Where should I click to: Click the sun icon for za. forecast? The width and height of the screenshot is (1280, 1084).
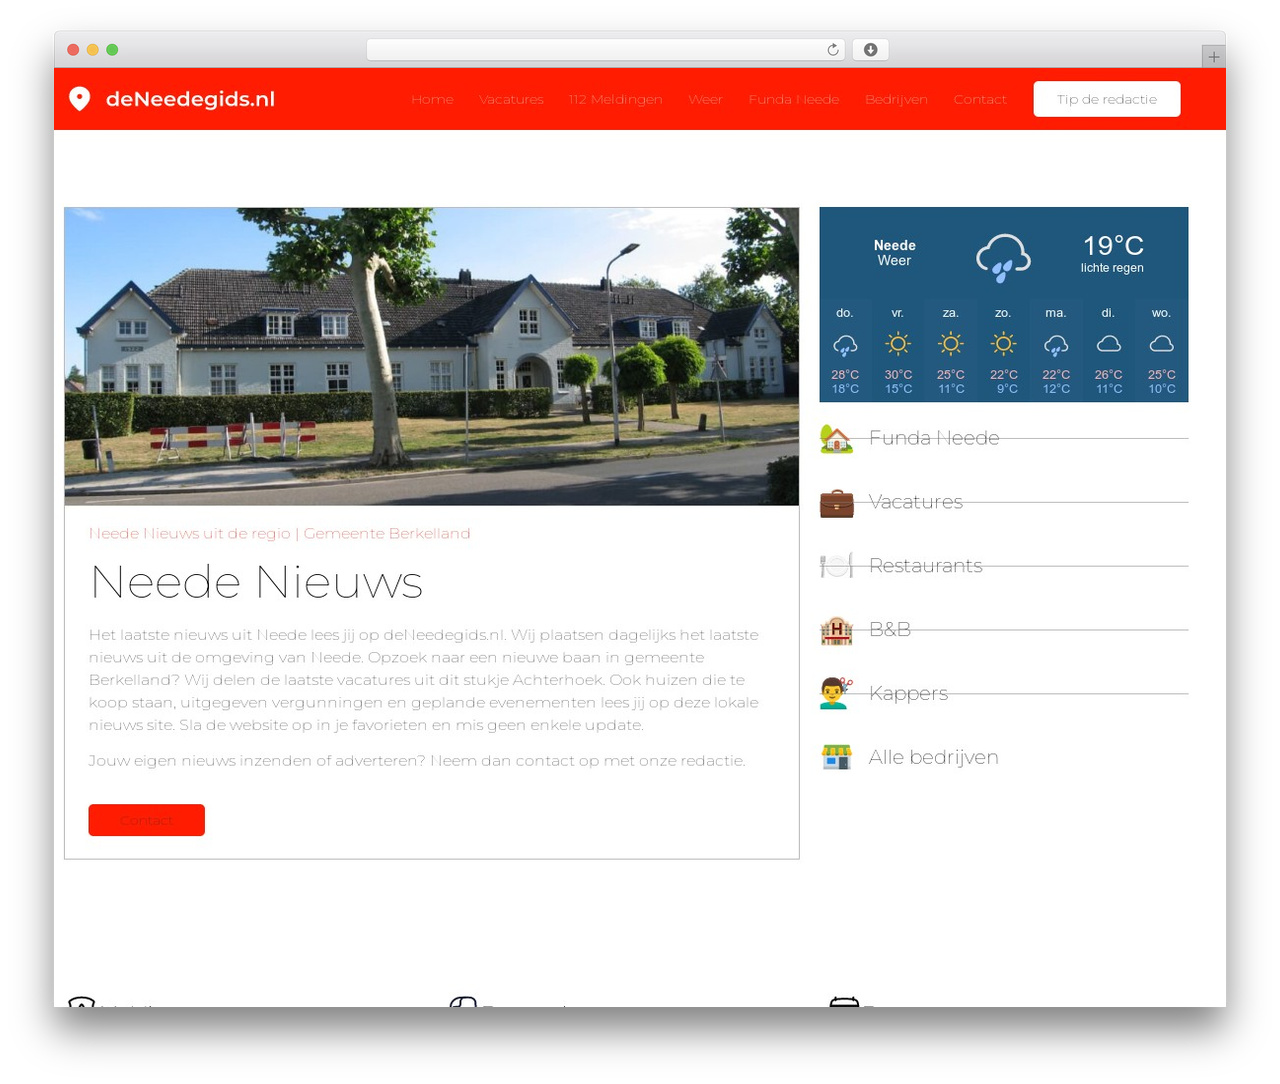pos(951,344)
